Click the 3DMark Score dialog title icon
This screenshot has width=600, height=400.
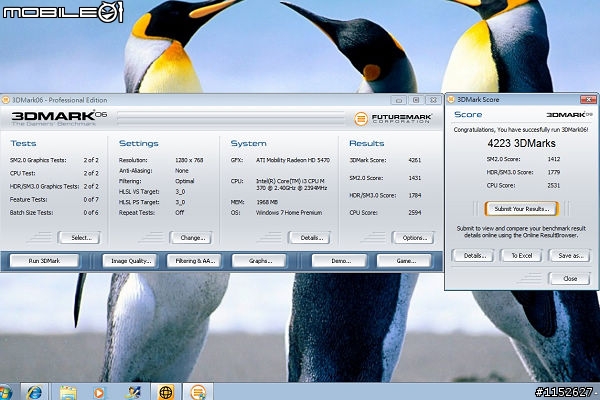(451, 100)
